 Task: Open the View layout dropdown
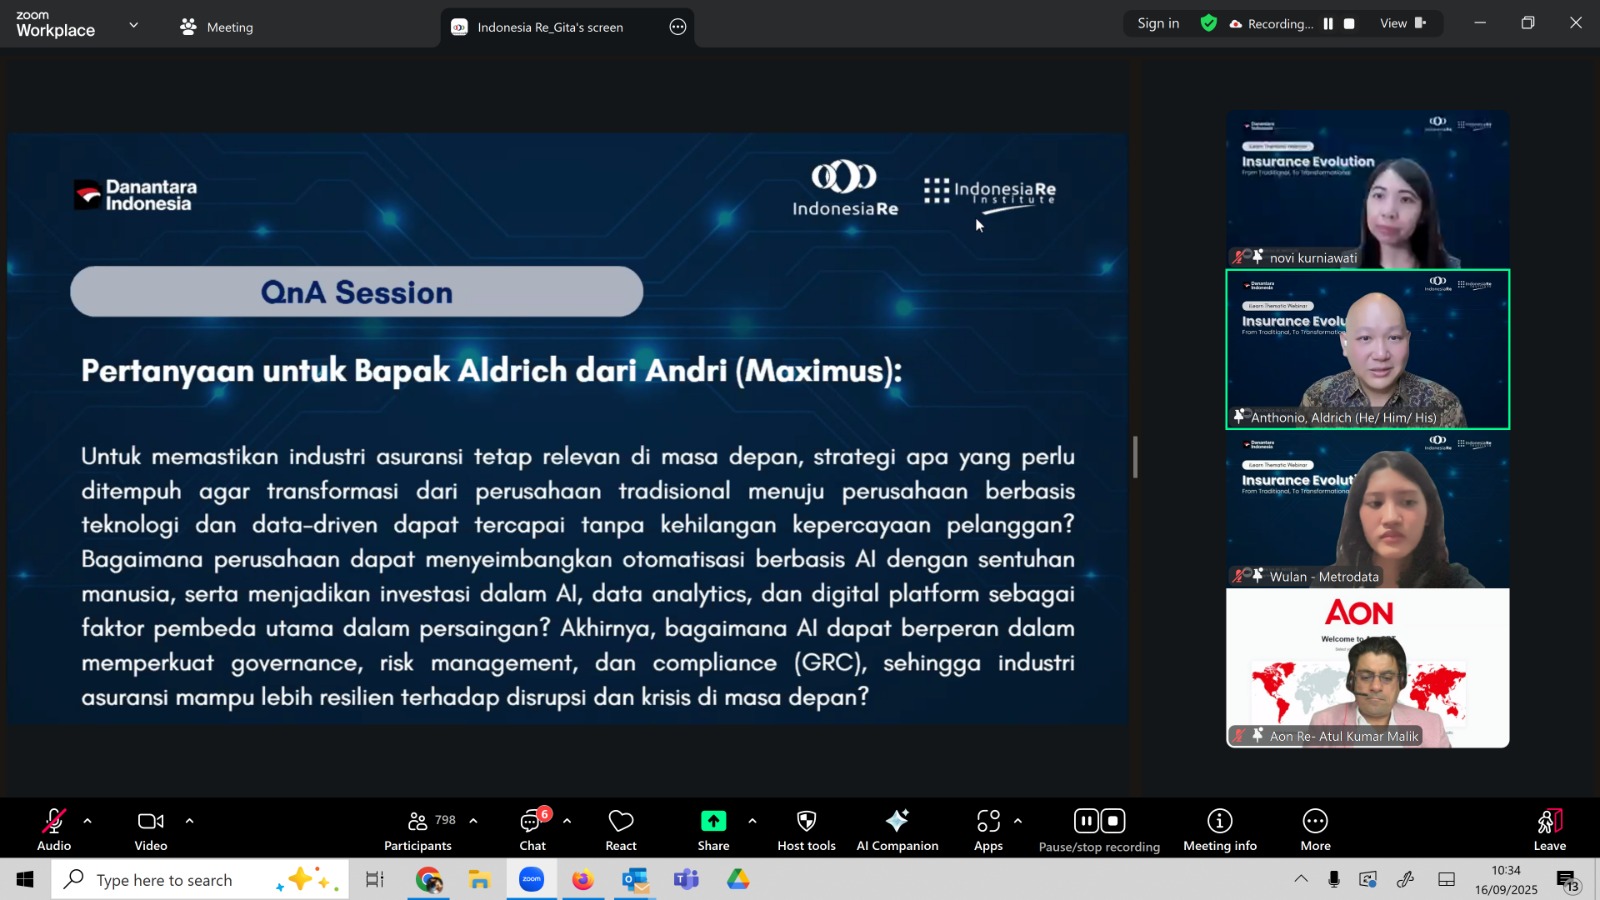(1403, 24)
